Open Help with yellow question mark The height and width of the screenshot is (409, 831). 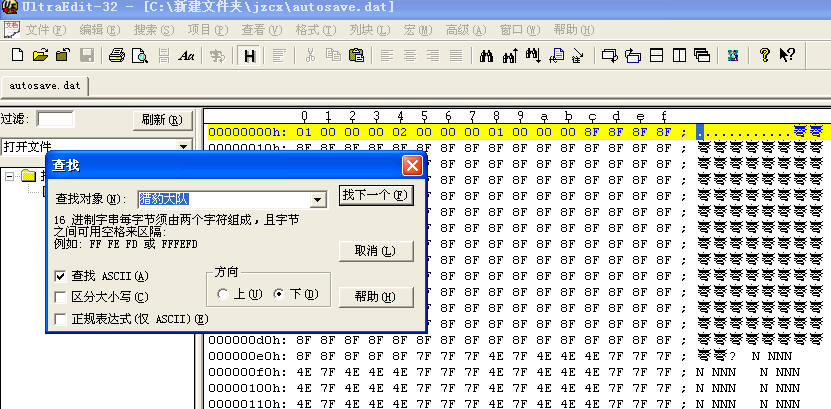[x=764, y=55]
